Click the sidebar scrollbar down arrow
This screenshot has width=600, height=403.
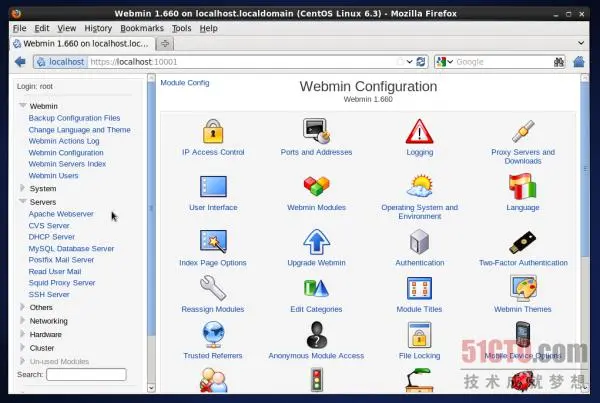tap(151, 388)
